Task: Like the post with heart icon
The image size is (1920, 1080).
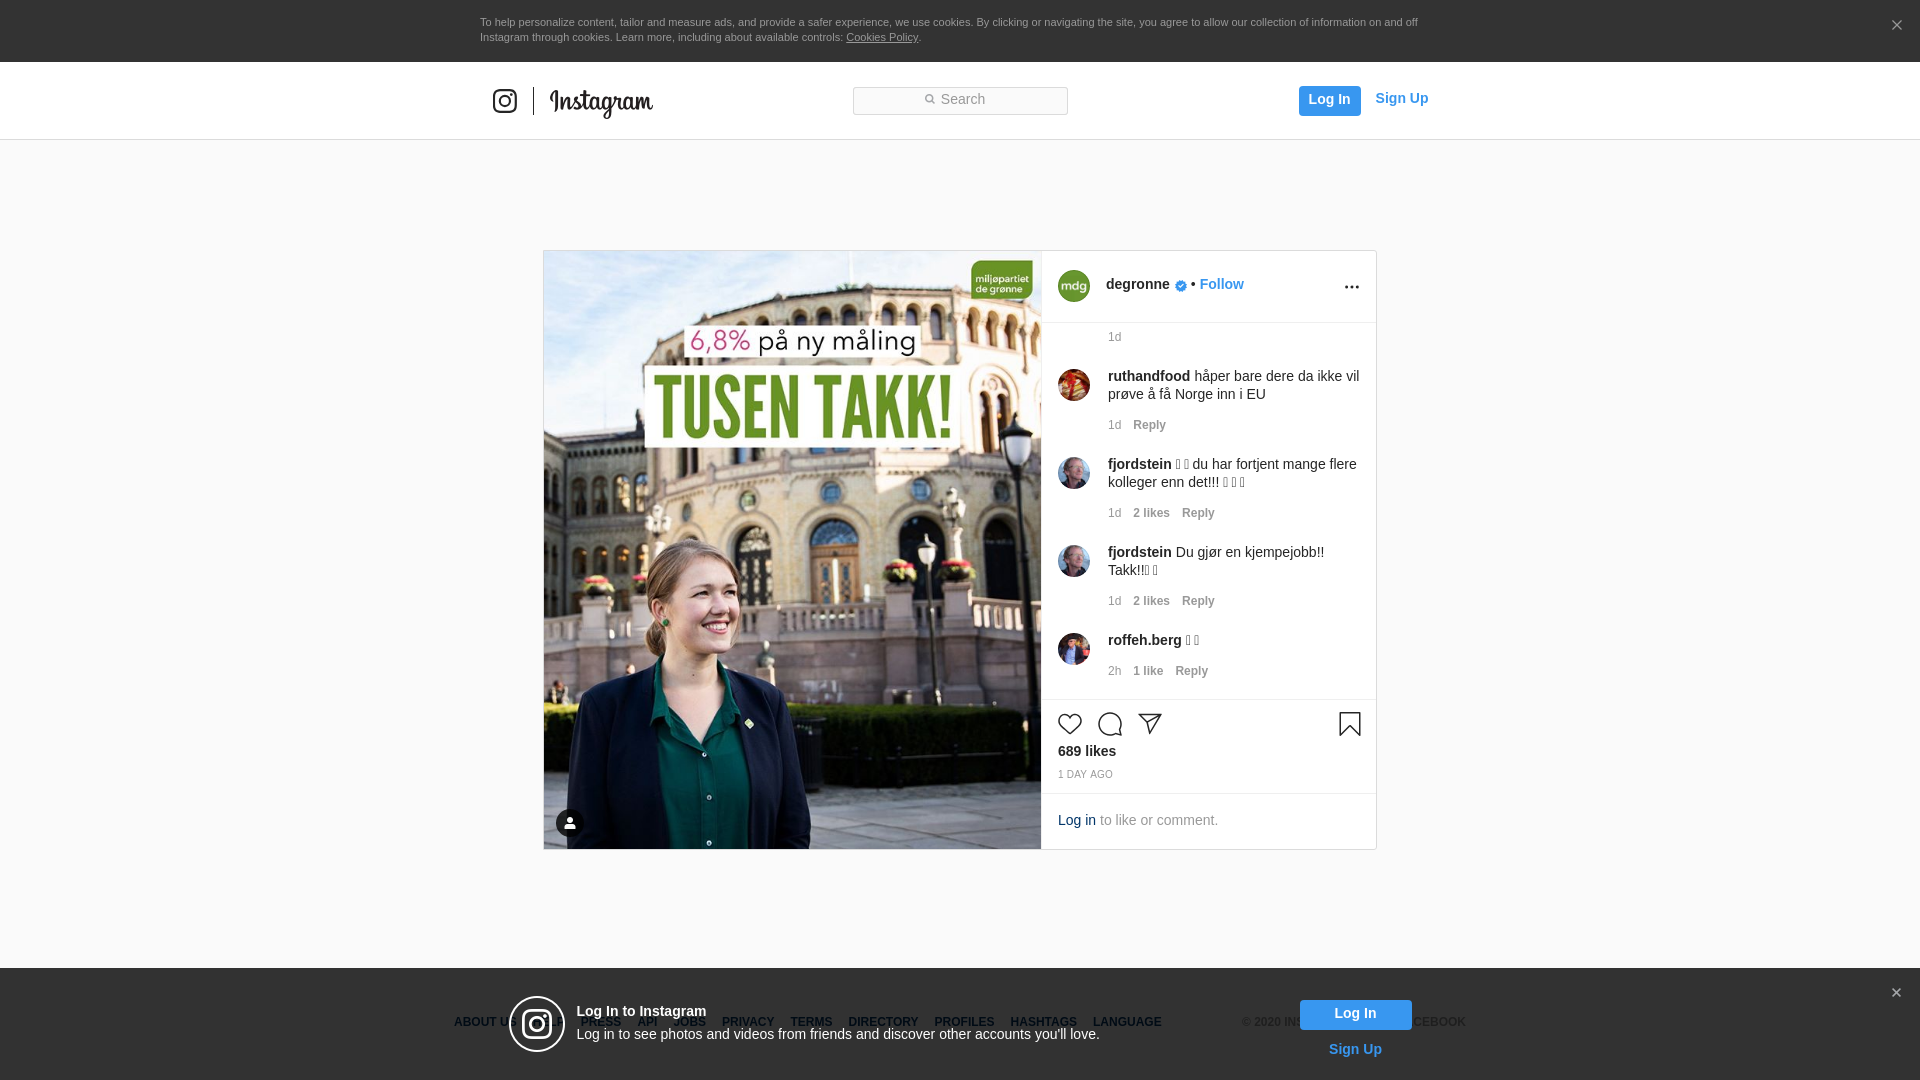Action: point(1070,724)
